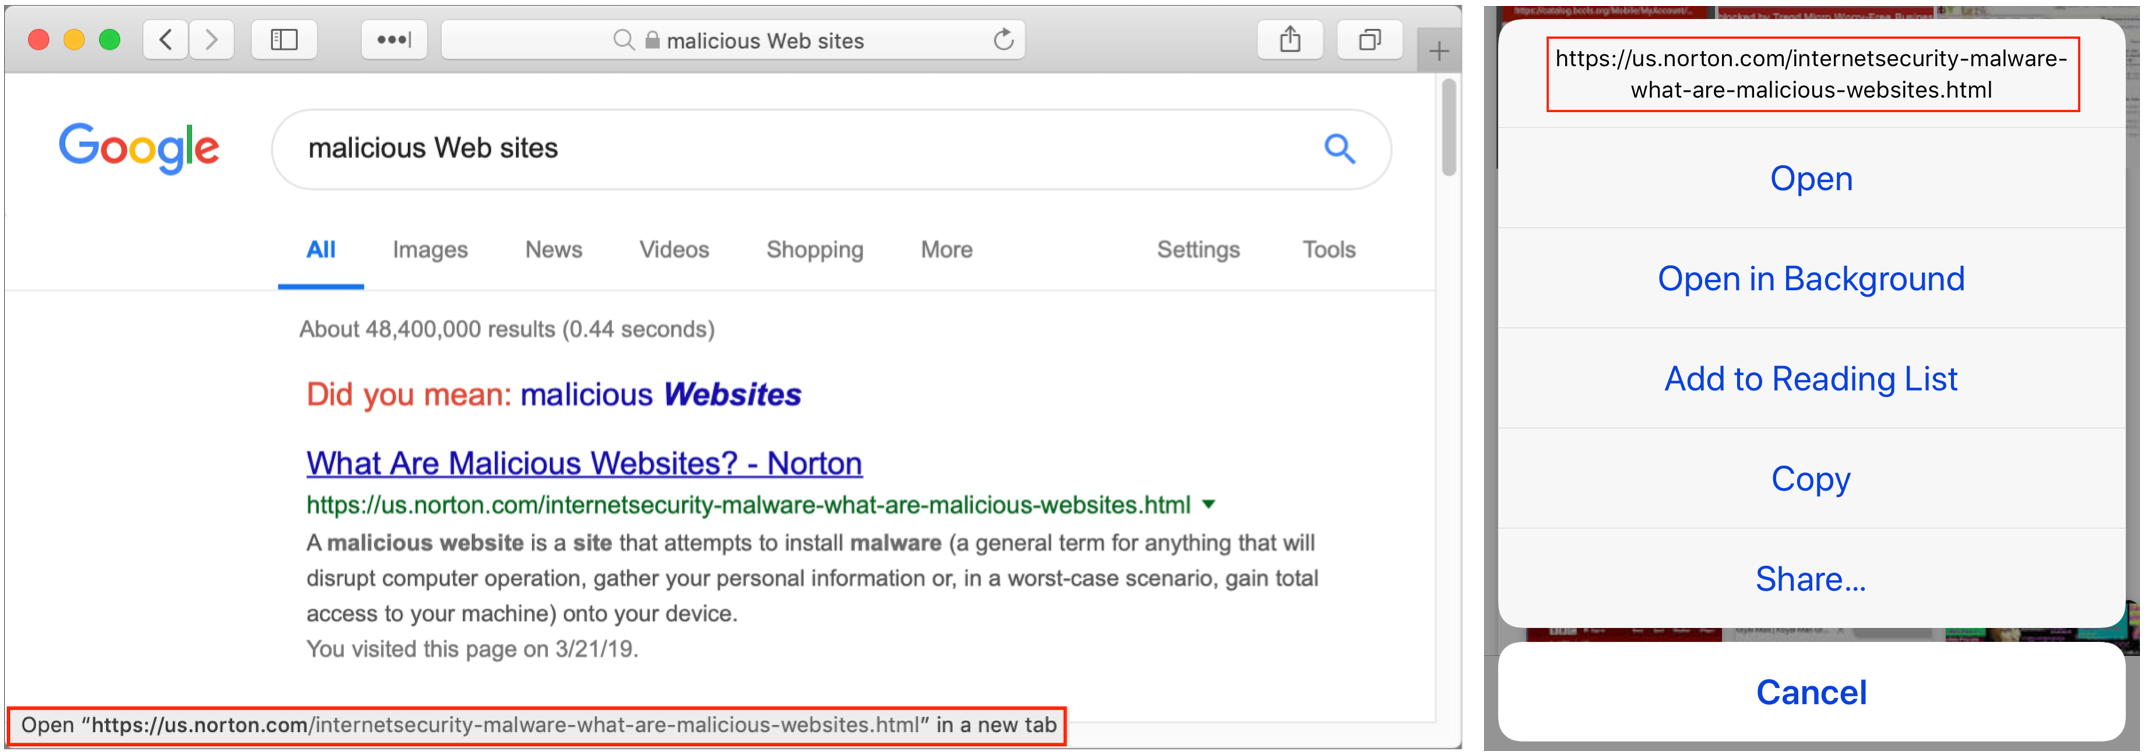
Task: Show all tabs overview button
Action: click(1370, 40)
